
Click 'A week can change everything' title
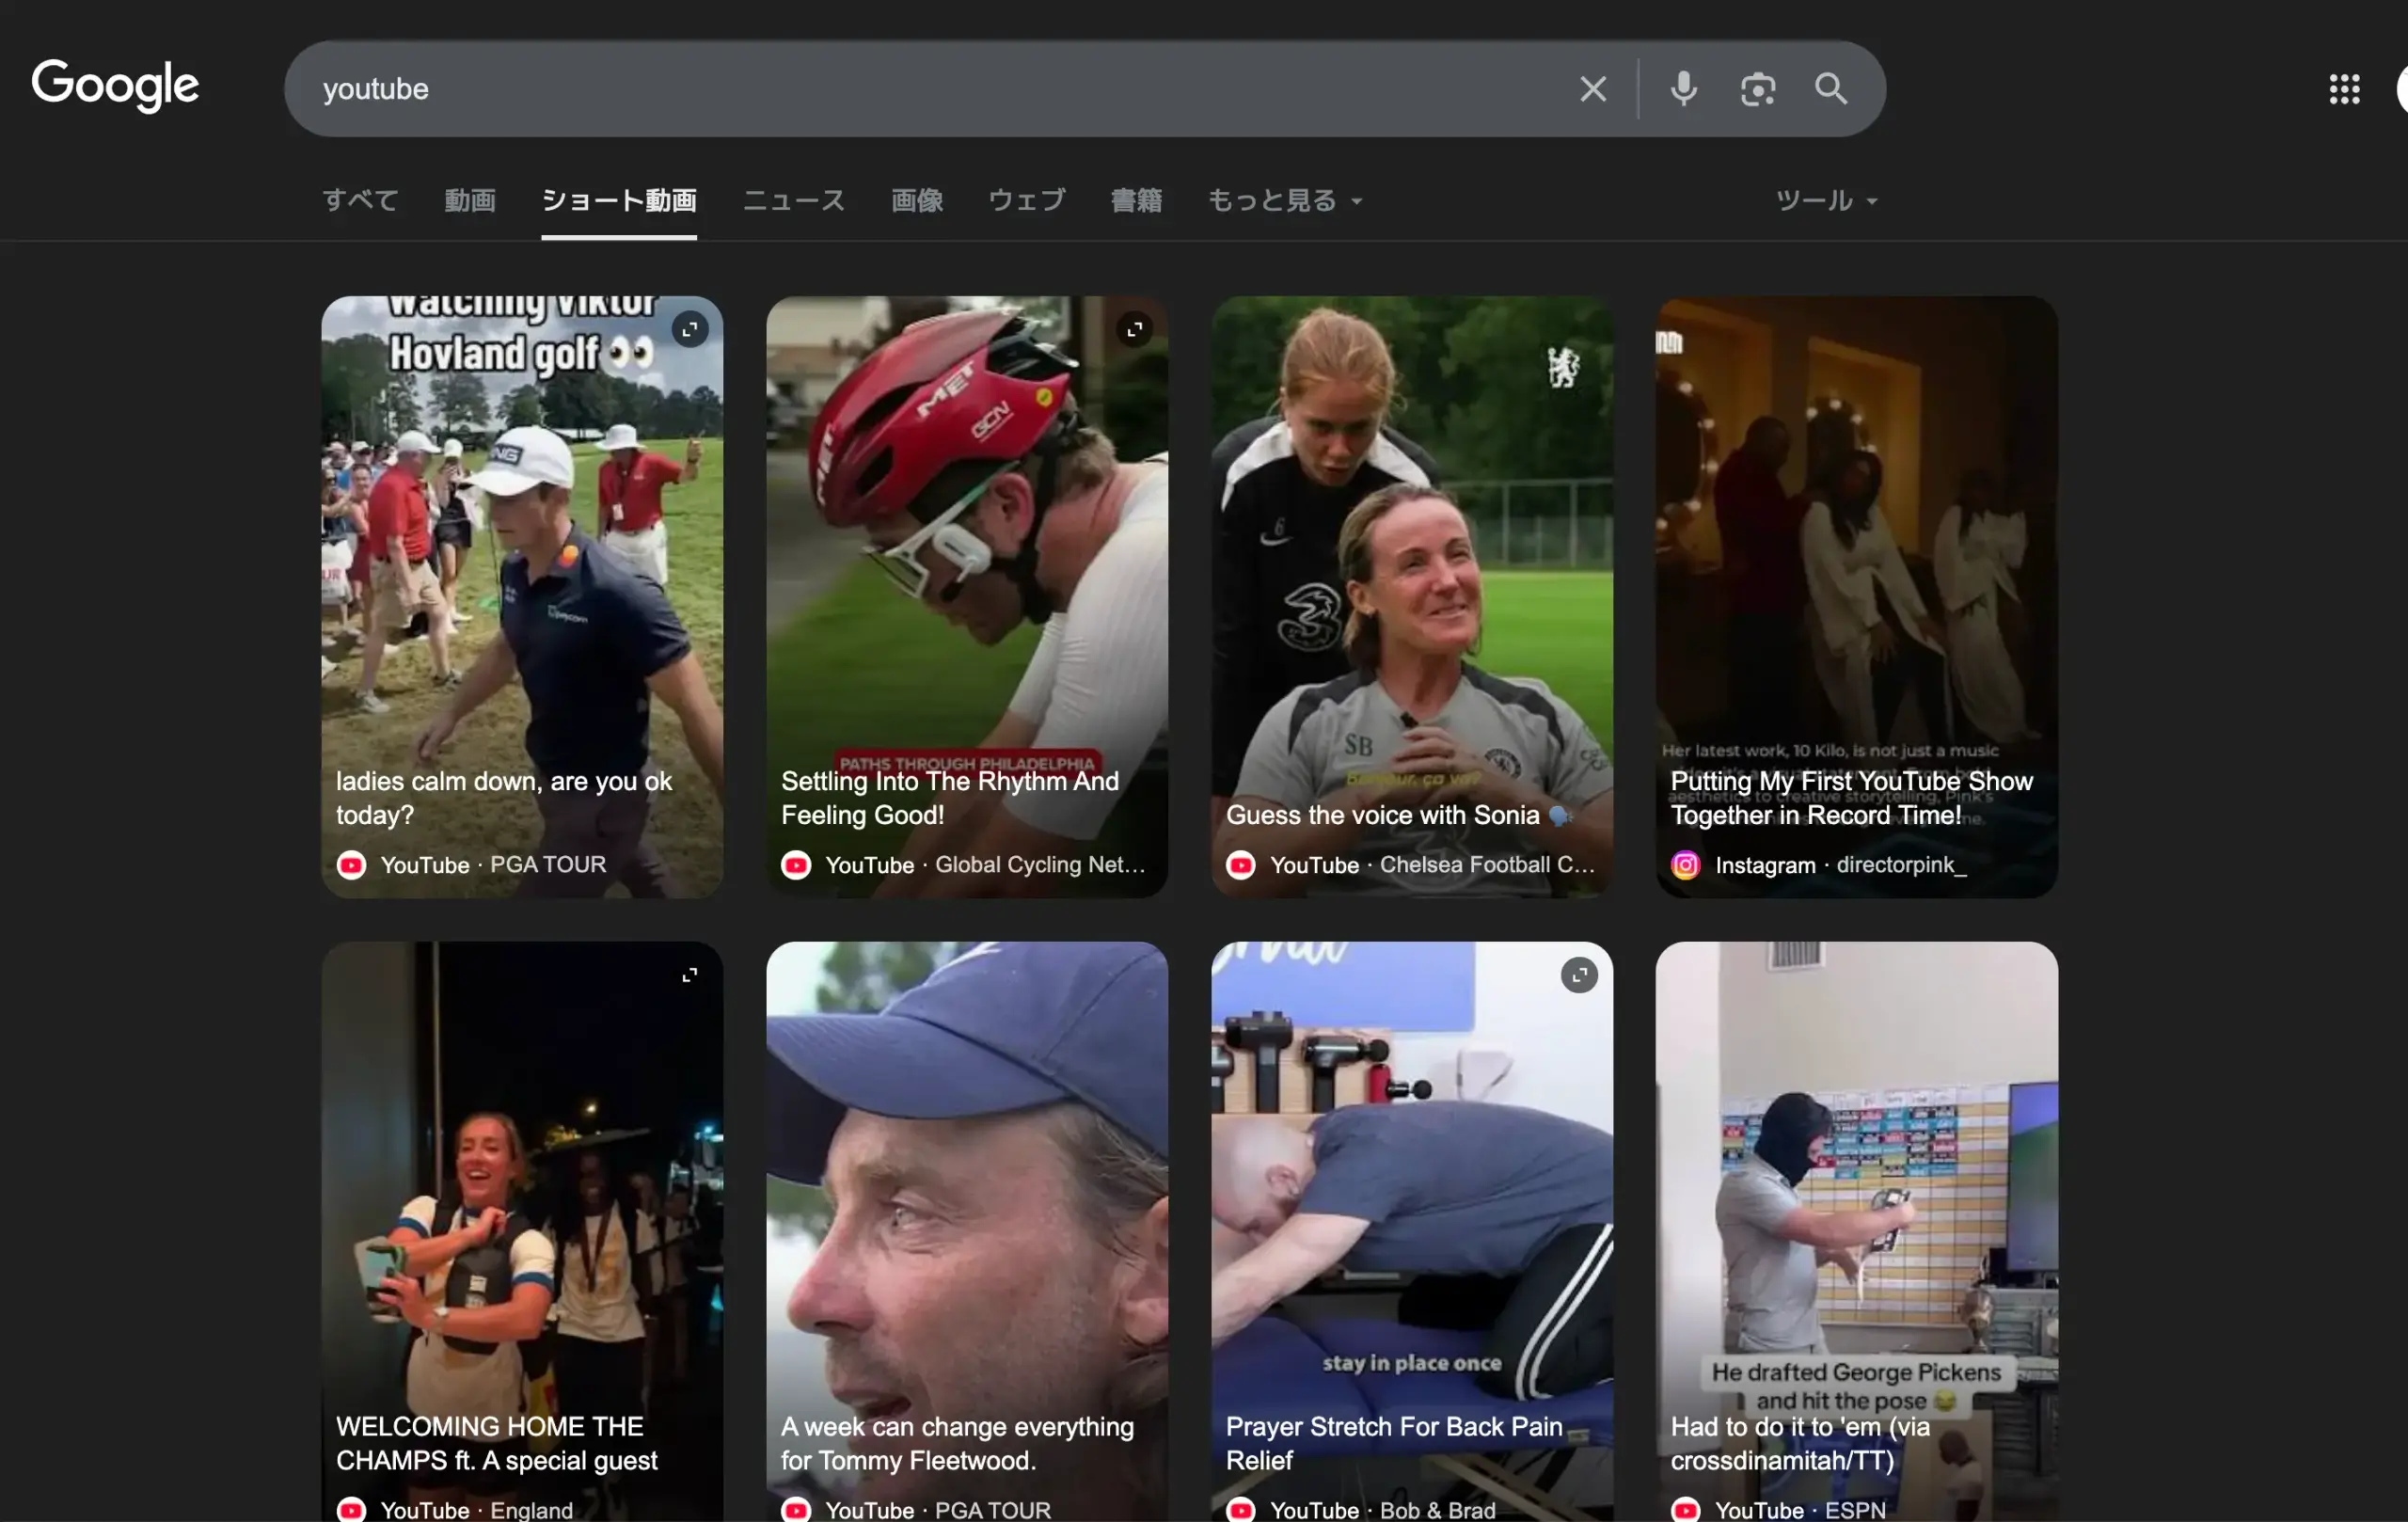[x=958, y=1443]
